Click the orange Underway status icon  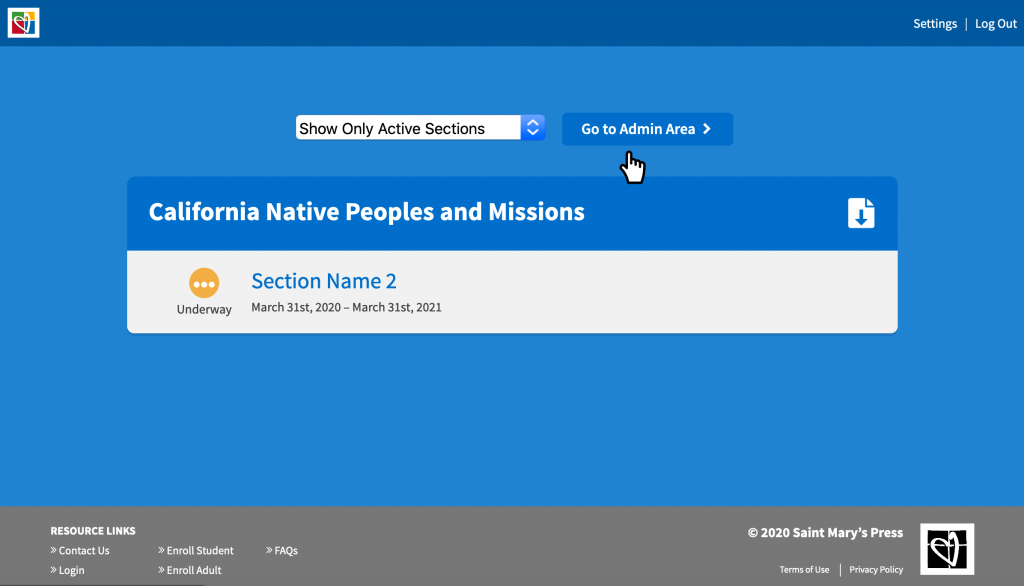point(204,283)
